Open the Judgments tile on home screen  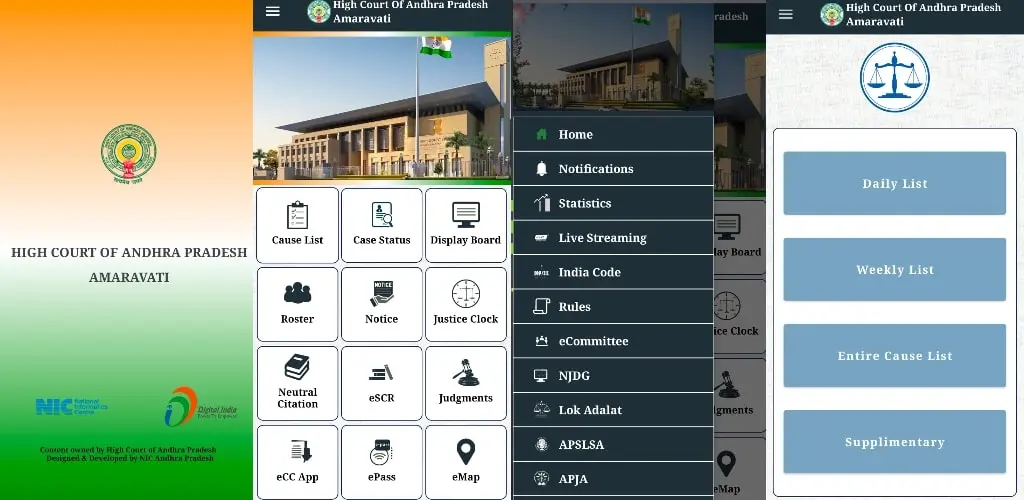click(x=466, y=383)
